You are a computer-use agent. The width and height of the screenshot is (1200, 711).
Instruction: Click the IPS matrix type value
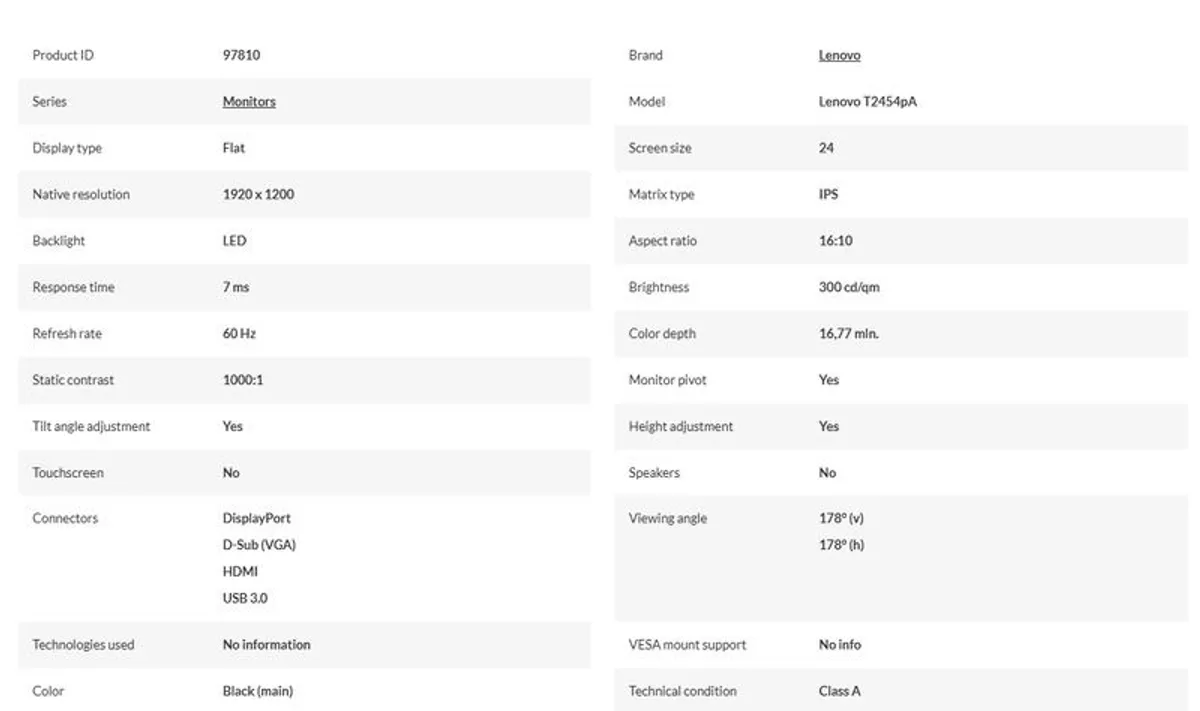tap(828, 195)
